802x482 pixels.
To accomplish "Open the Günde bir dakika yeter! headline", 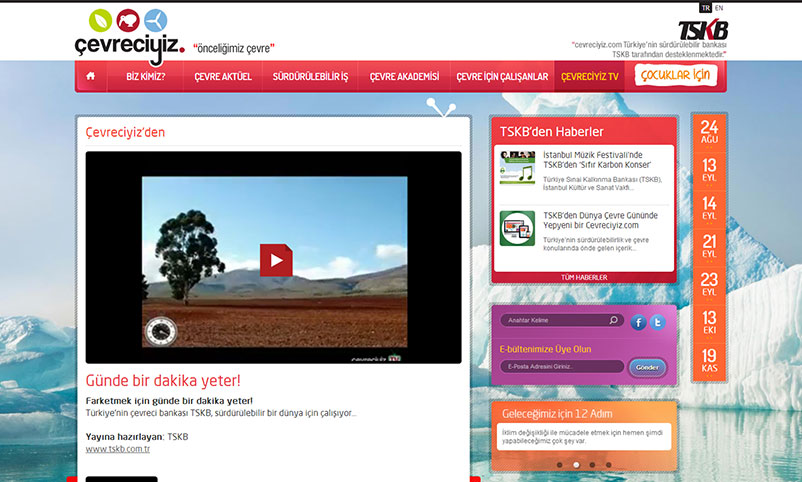I will coord(163,380).
